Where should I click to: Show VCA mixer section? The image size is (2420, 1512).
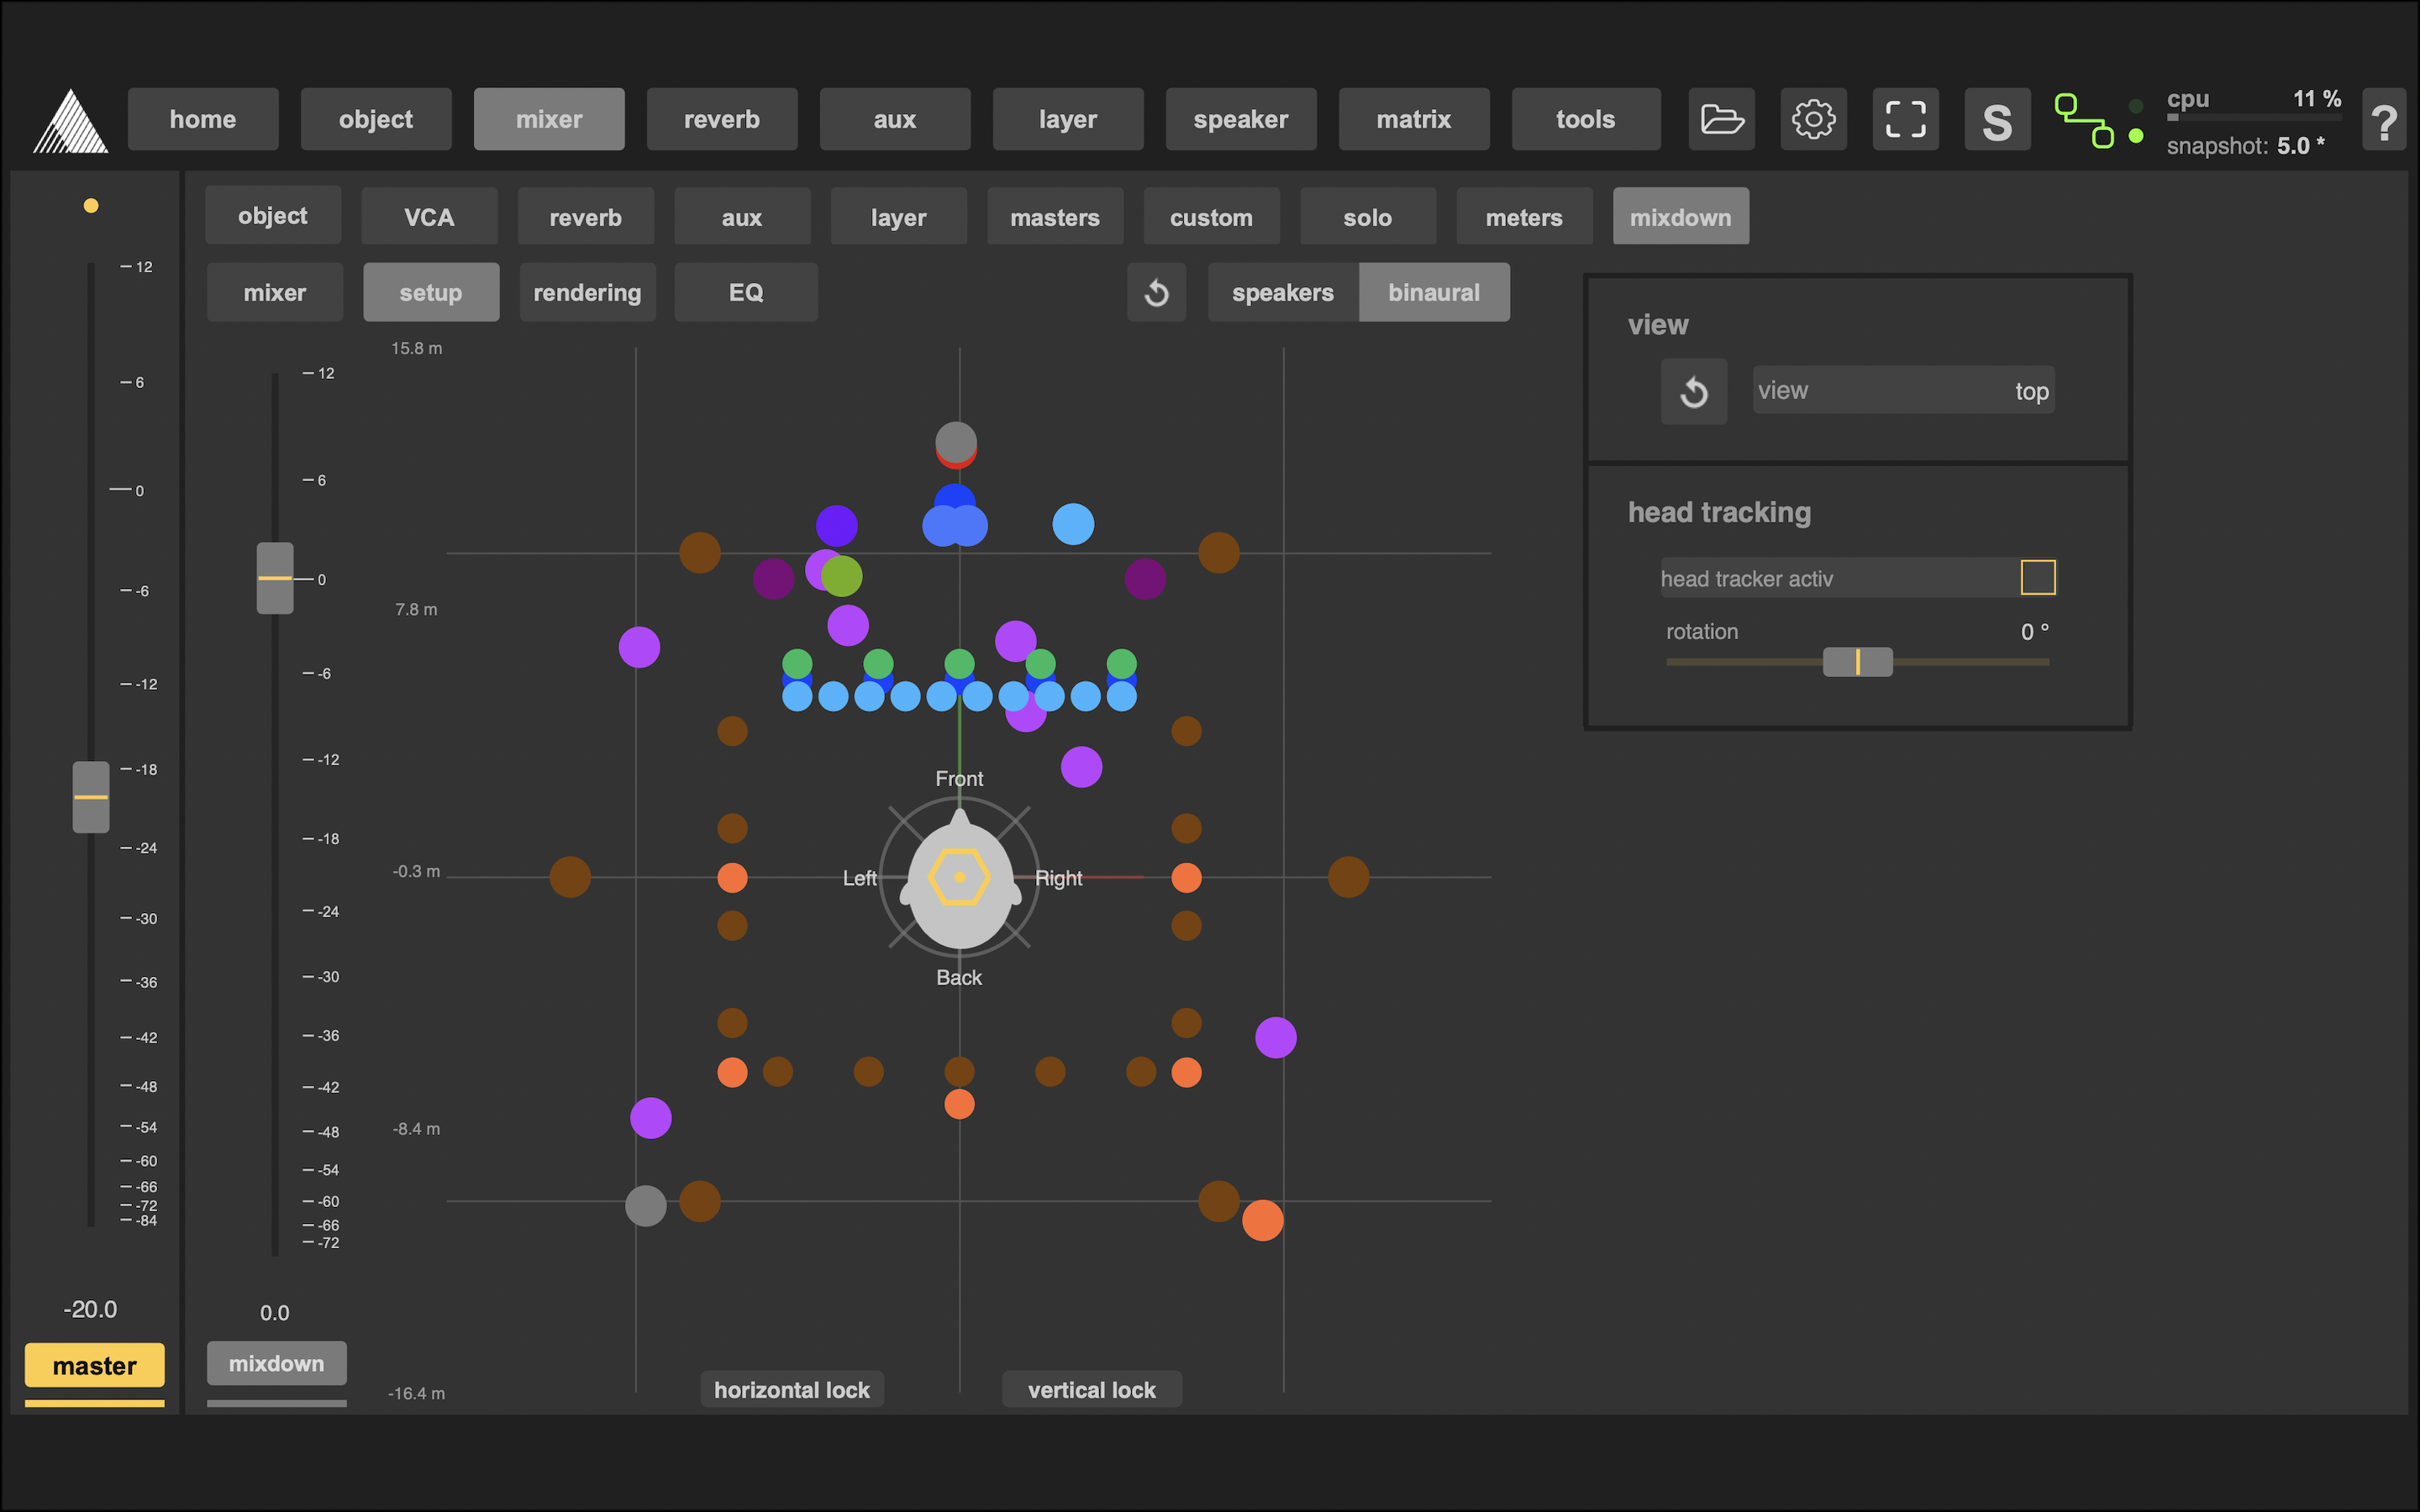click(x=429, y=216)
